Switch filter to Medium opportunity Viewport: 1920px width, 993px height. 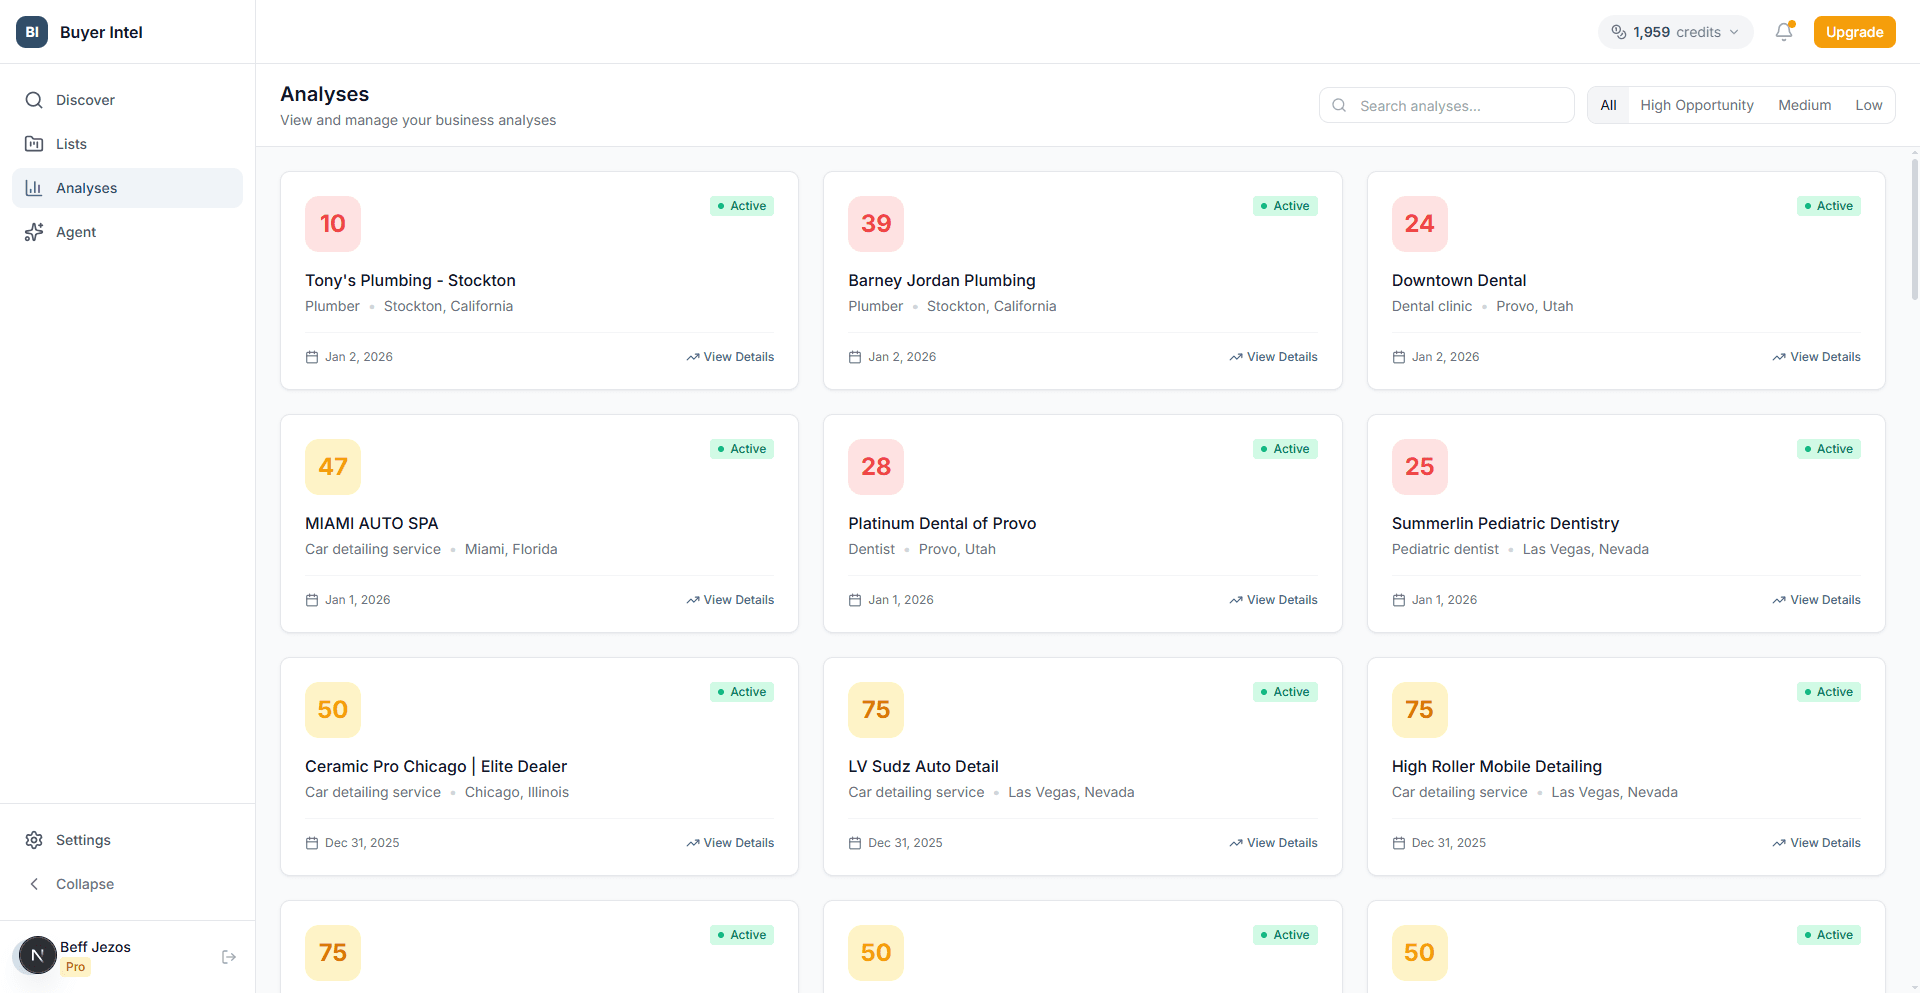point(1804,105)
